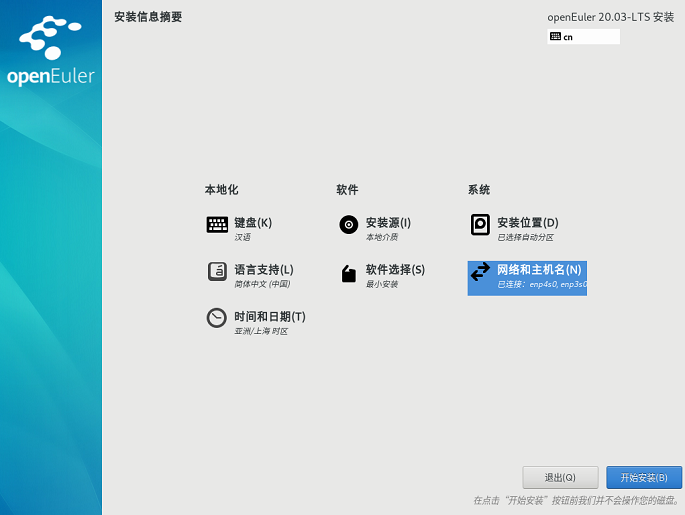Open 语言支持(L) configuration

coord(264,270)
